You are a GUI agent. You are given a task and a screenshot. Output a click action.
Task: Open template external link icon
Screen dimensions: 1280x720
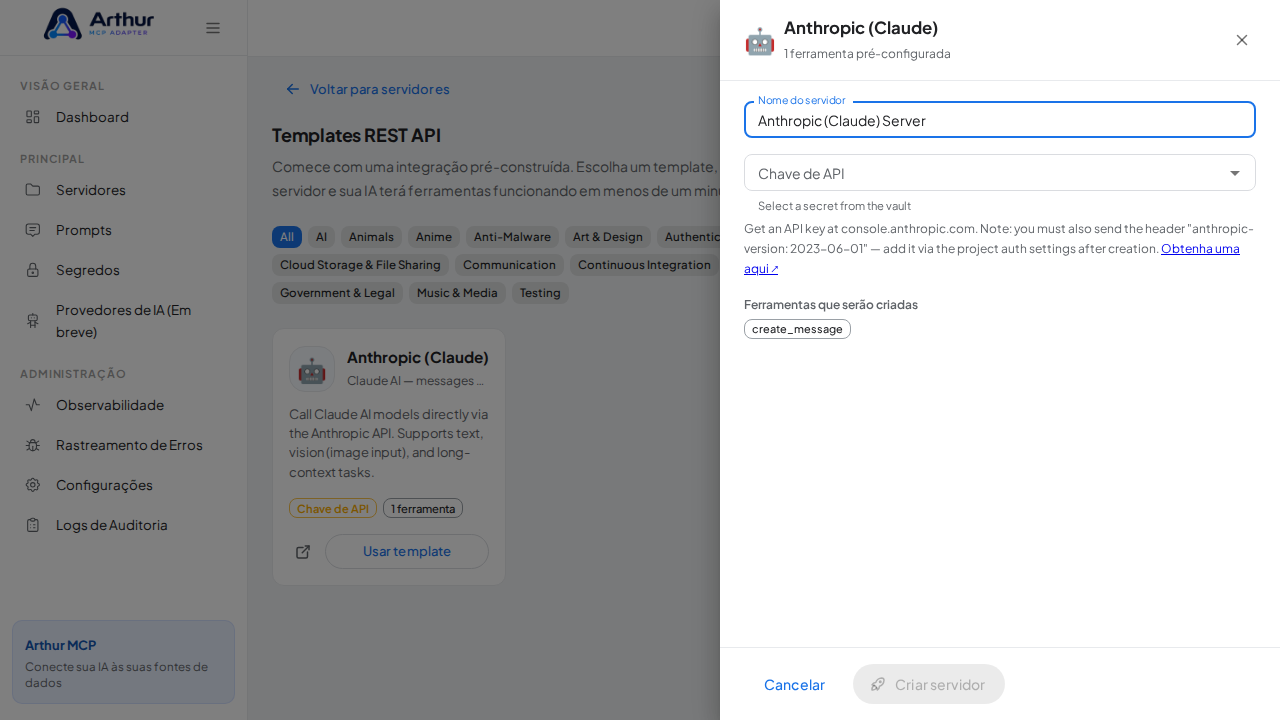pyautogui.click(x=303, y=552)
